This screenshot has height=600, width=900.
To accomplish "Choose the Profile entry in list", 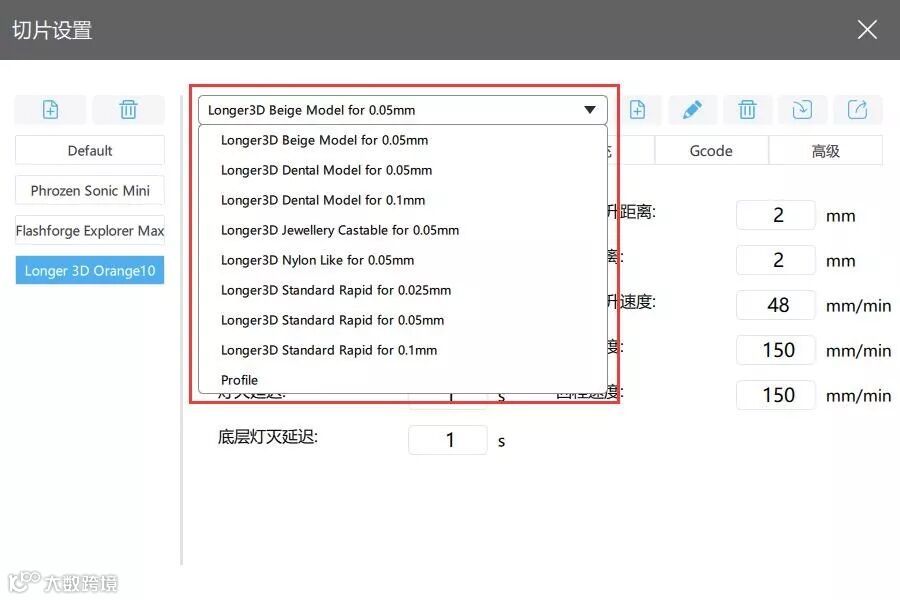I will tap(402, 380).
